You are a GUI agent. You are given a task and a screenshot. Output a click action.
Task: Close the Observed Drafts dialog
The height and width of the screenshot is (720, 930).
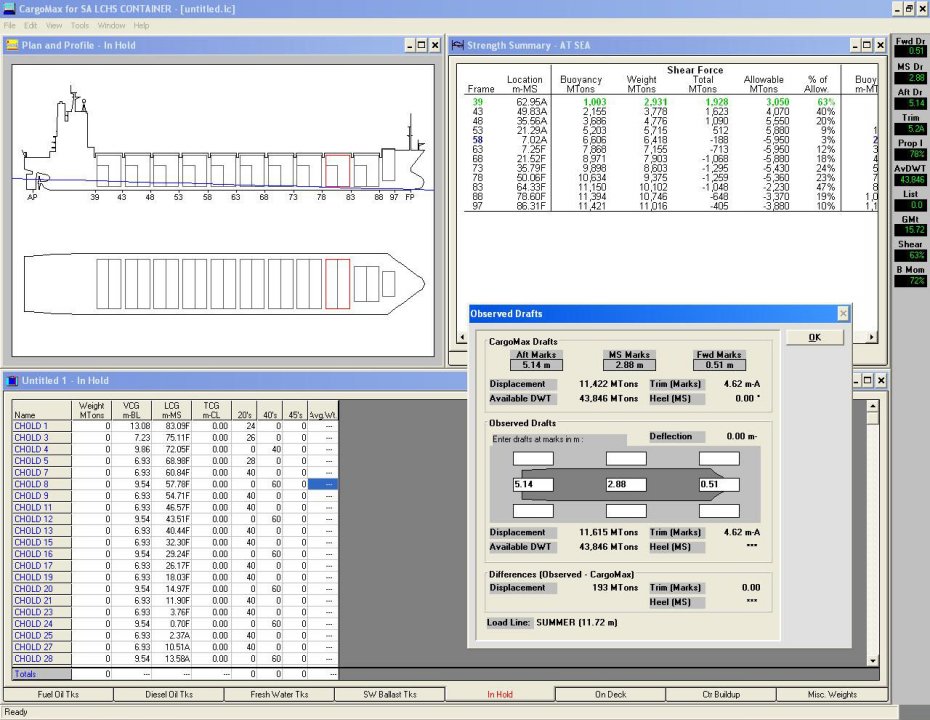[x=843, y=313]
